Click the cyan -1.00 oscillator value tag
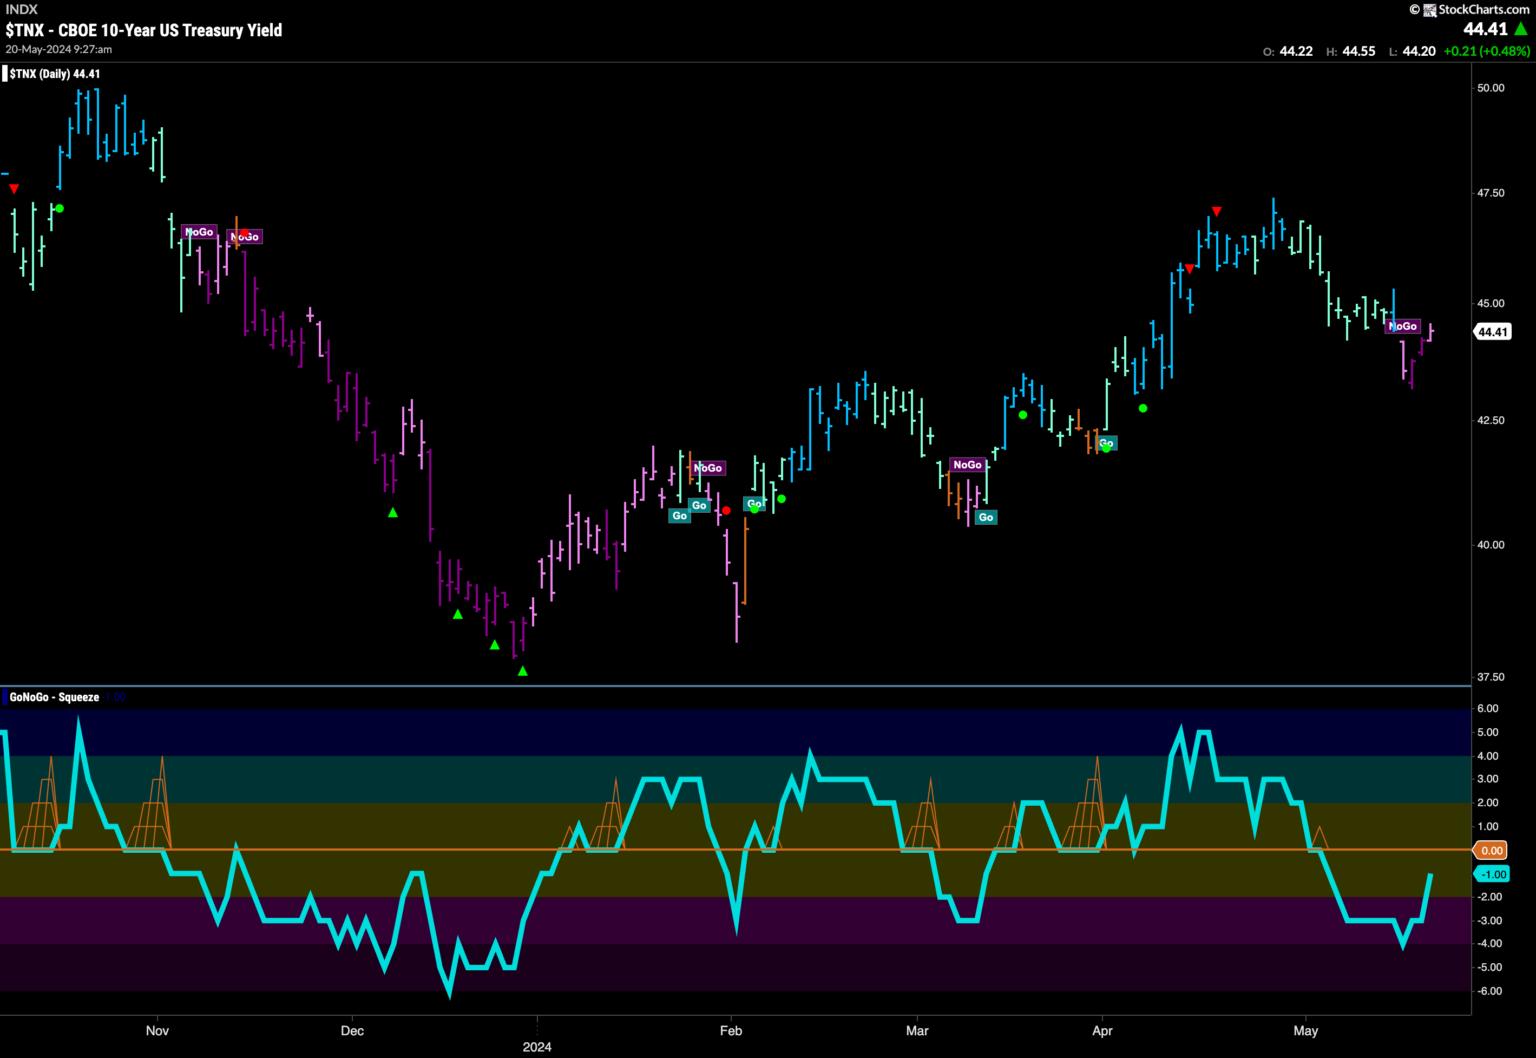This screenshot has width=1536, height=1058. 1491,874
